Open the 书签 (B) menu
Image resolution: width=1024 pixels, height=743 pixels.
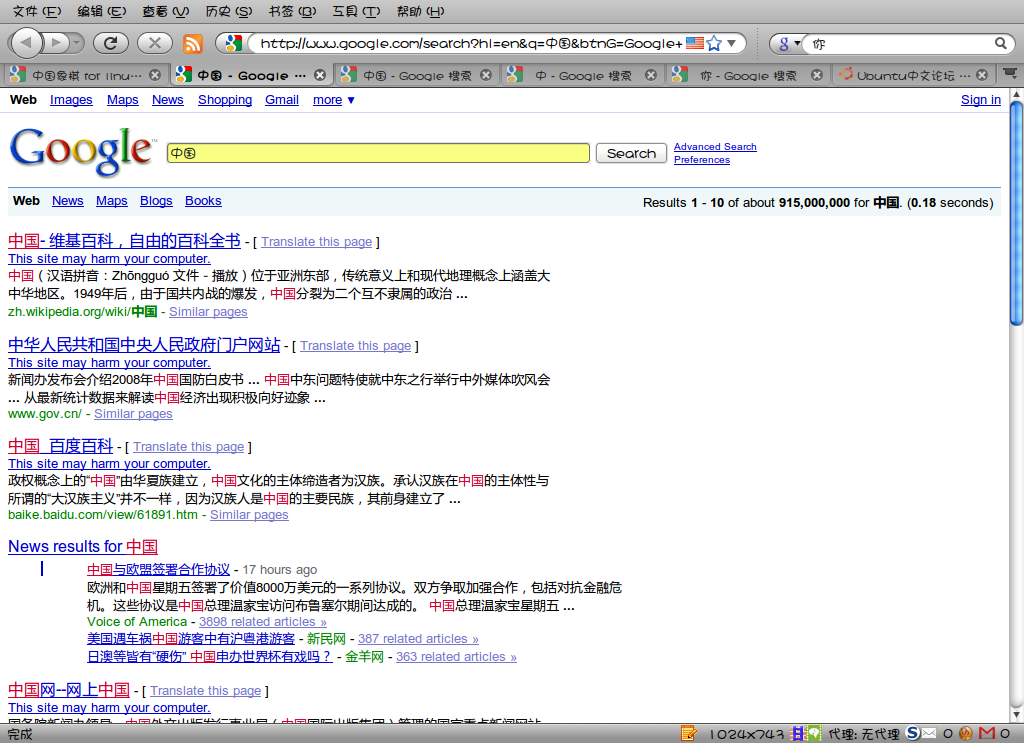pos(292,11)
